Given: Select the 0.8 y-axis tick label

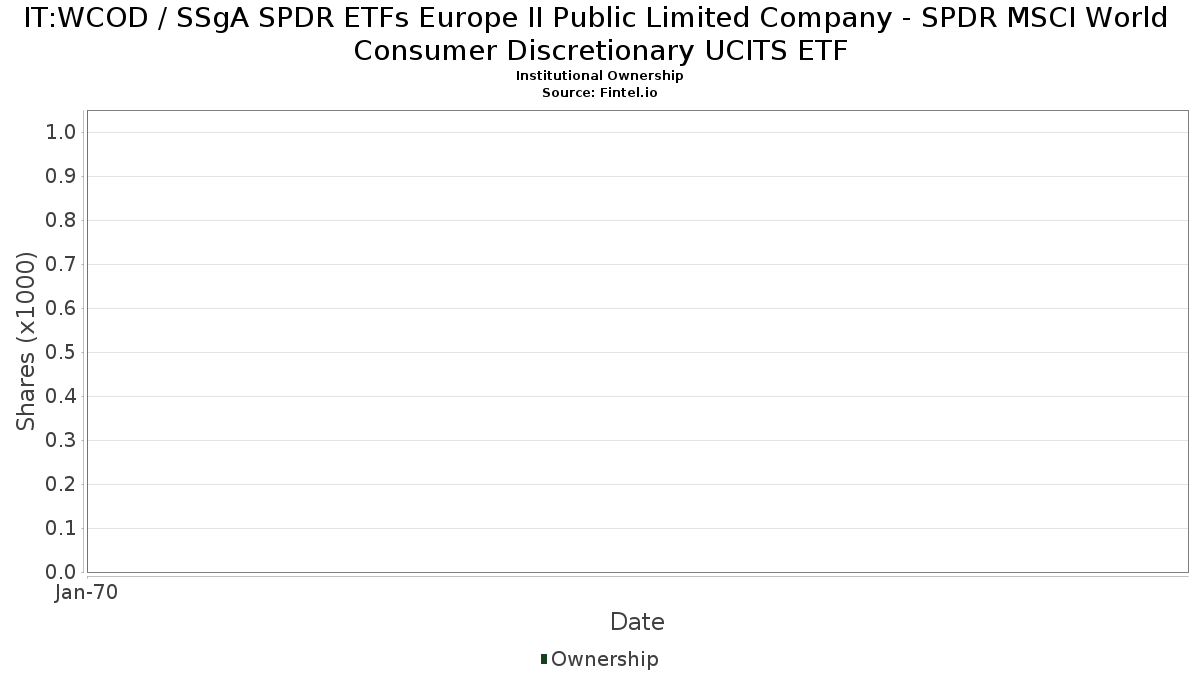Looking at the screenshot, I should [x=61, y=221].
